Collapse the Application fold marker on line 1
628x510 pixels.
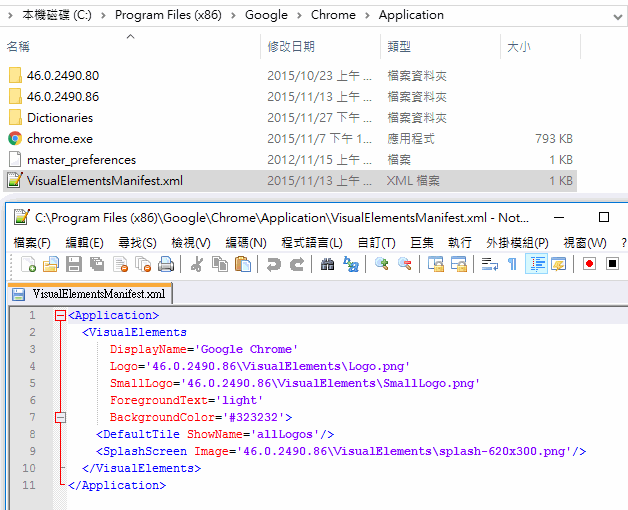pyautogui.click(x=60, y=316)
